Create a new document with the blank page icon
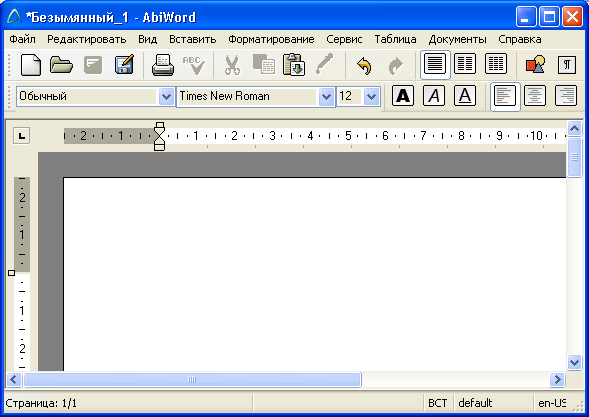 [30, 65]
